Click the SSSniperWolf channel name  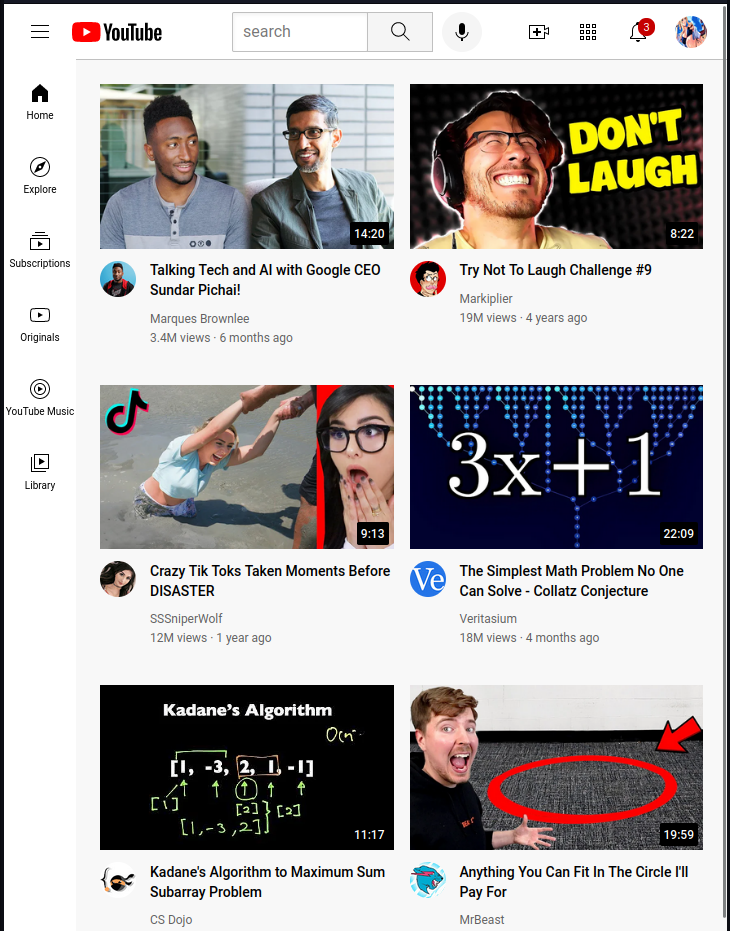pyautogui.click(x=186, y=619)
